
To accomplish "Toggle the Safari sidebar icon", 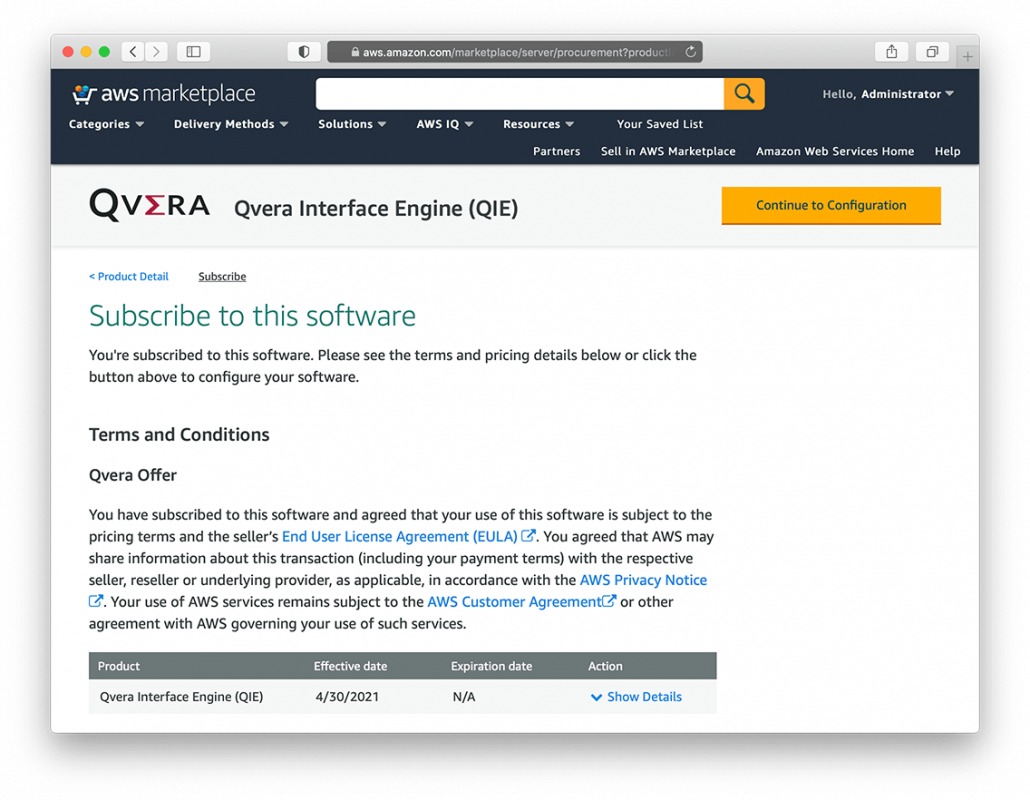I will [x=194, y=51].
